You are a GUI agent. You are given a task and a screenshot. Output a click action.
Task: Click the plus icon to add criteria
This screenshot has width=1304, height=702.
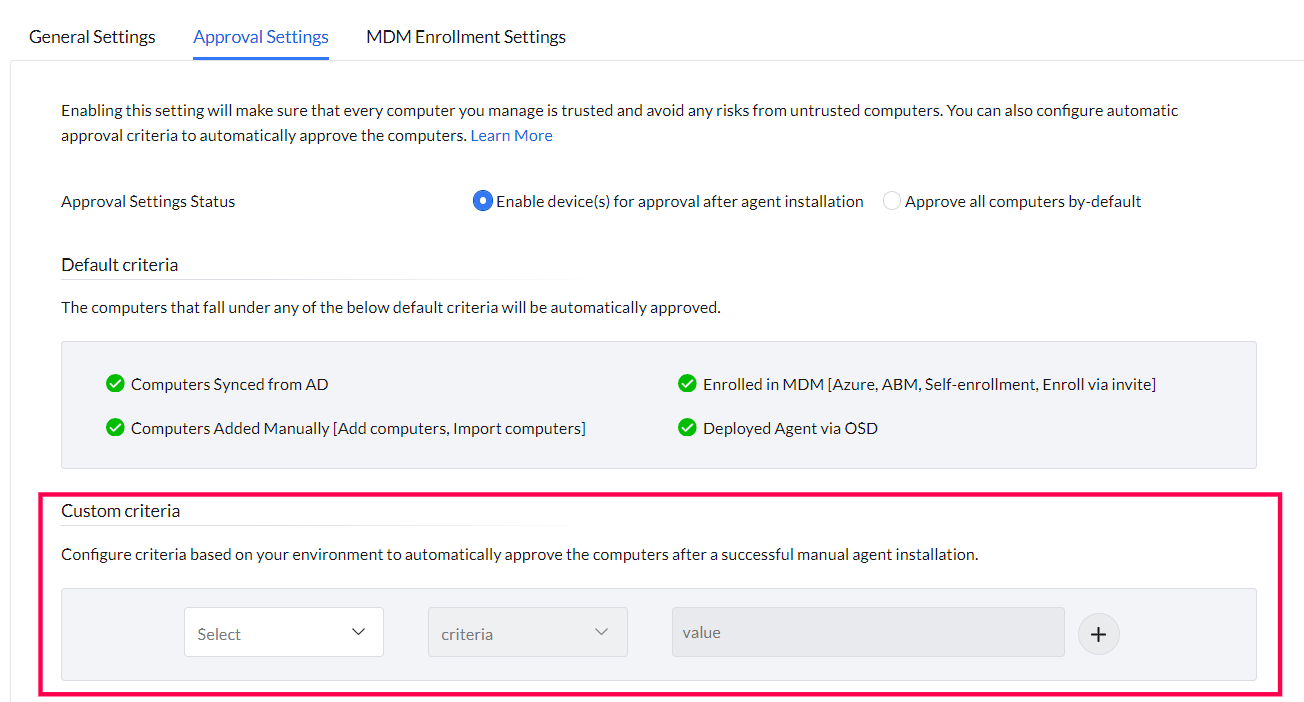pyautogui.click(x=1098, y=634)
